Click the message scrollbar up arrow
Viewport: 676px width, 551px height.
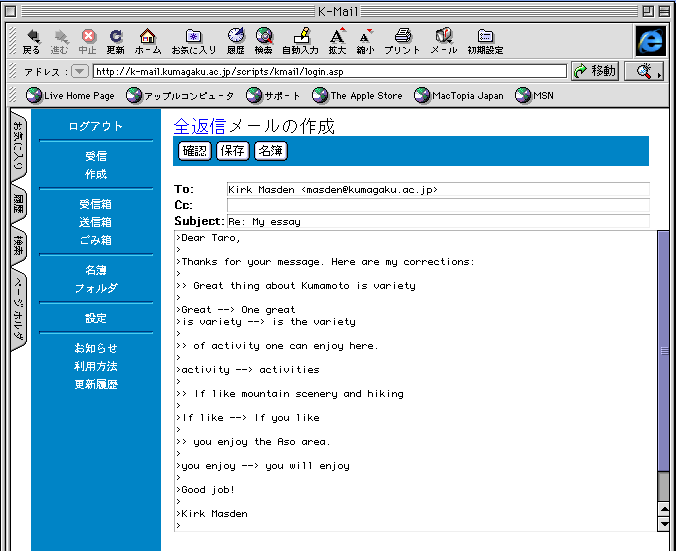click(x=664, y=509)
